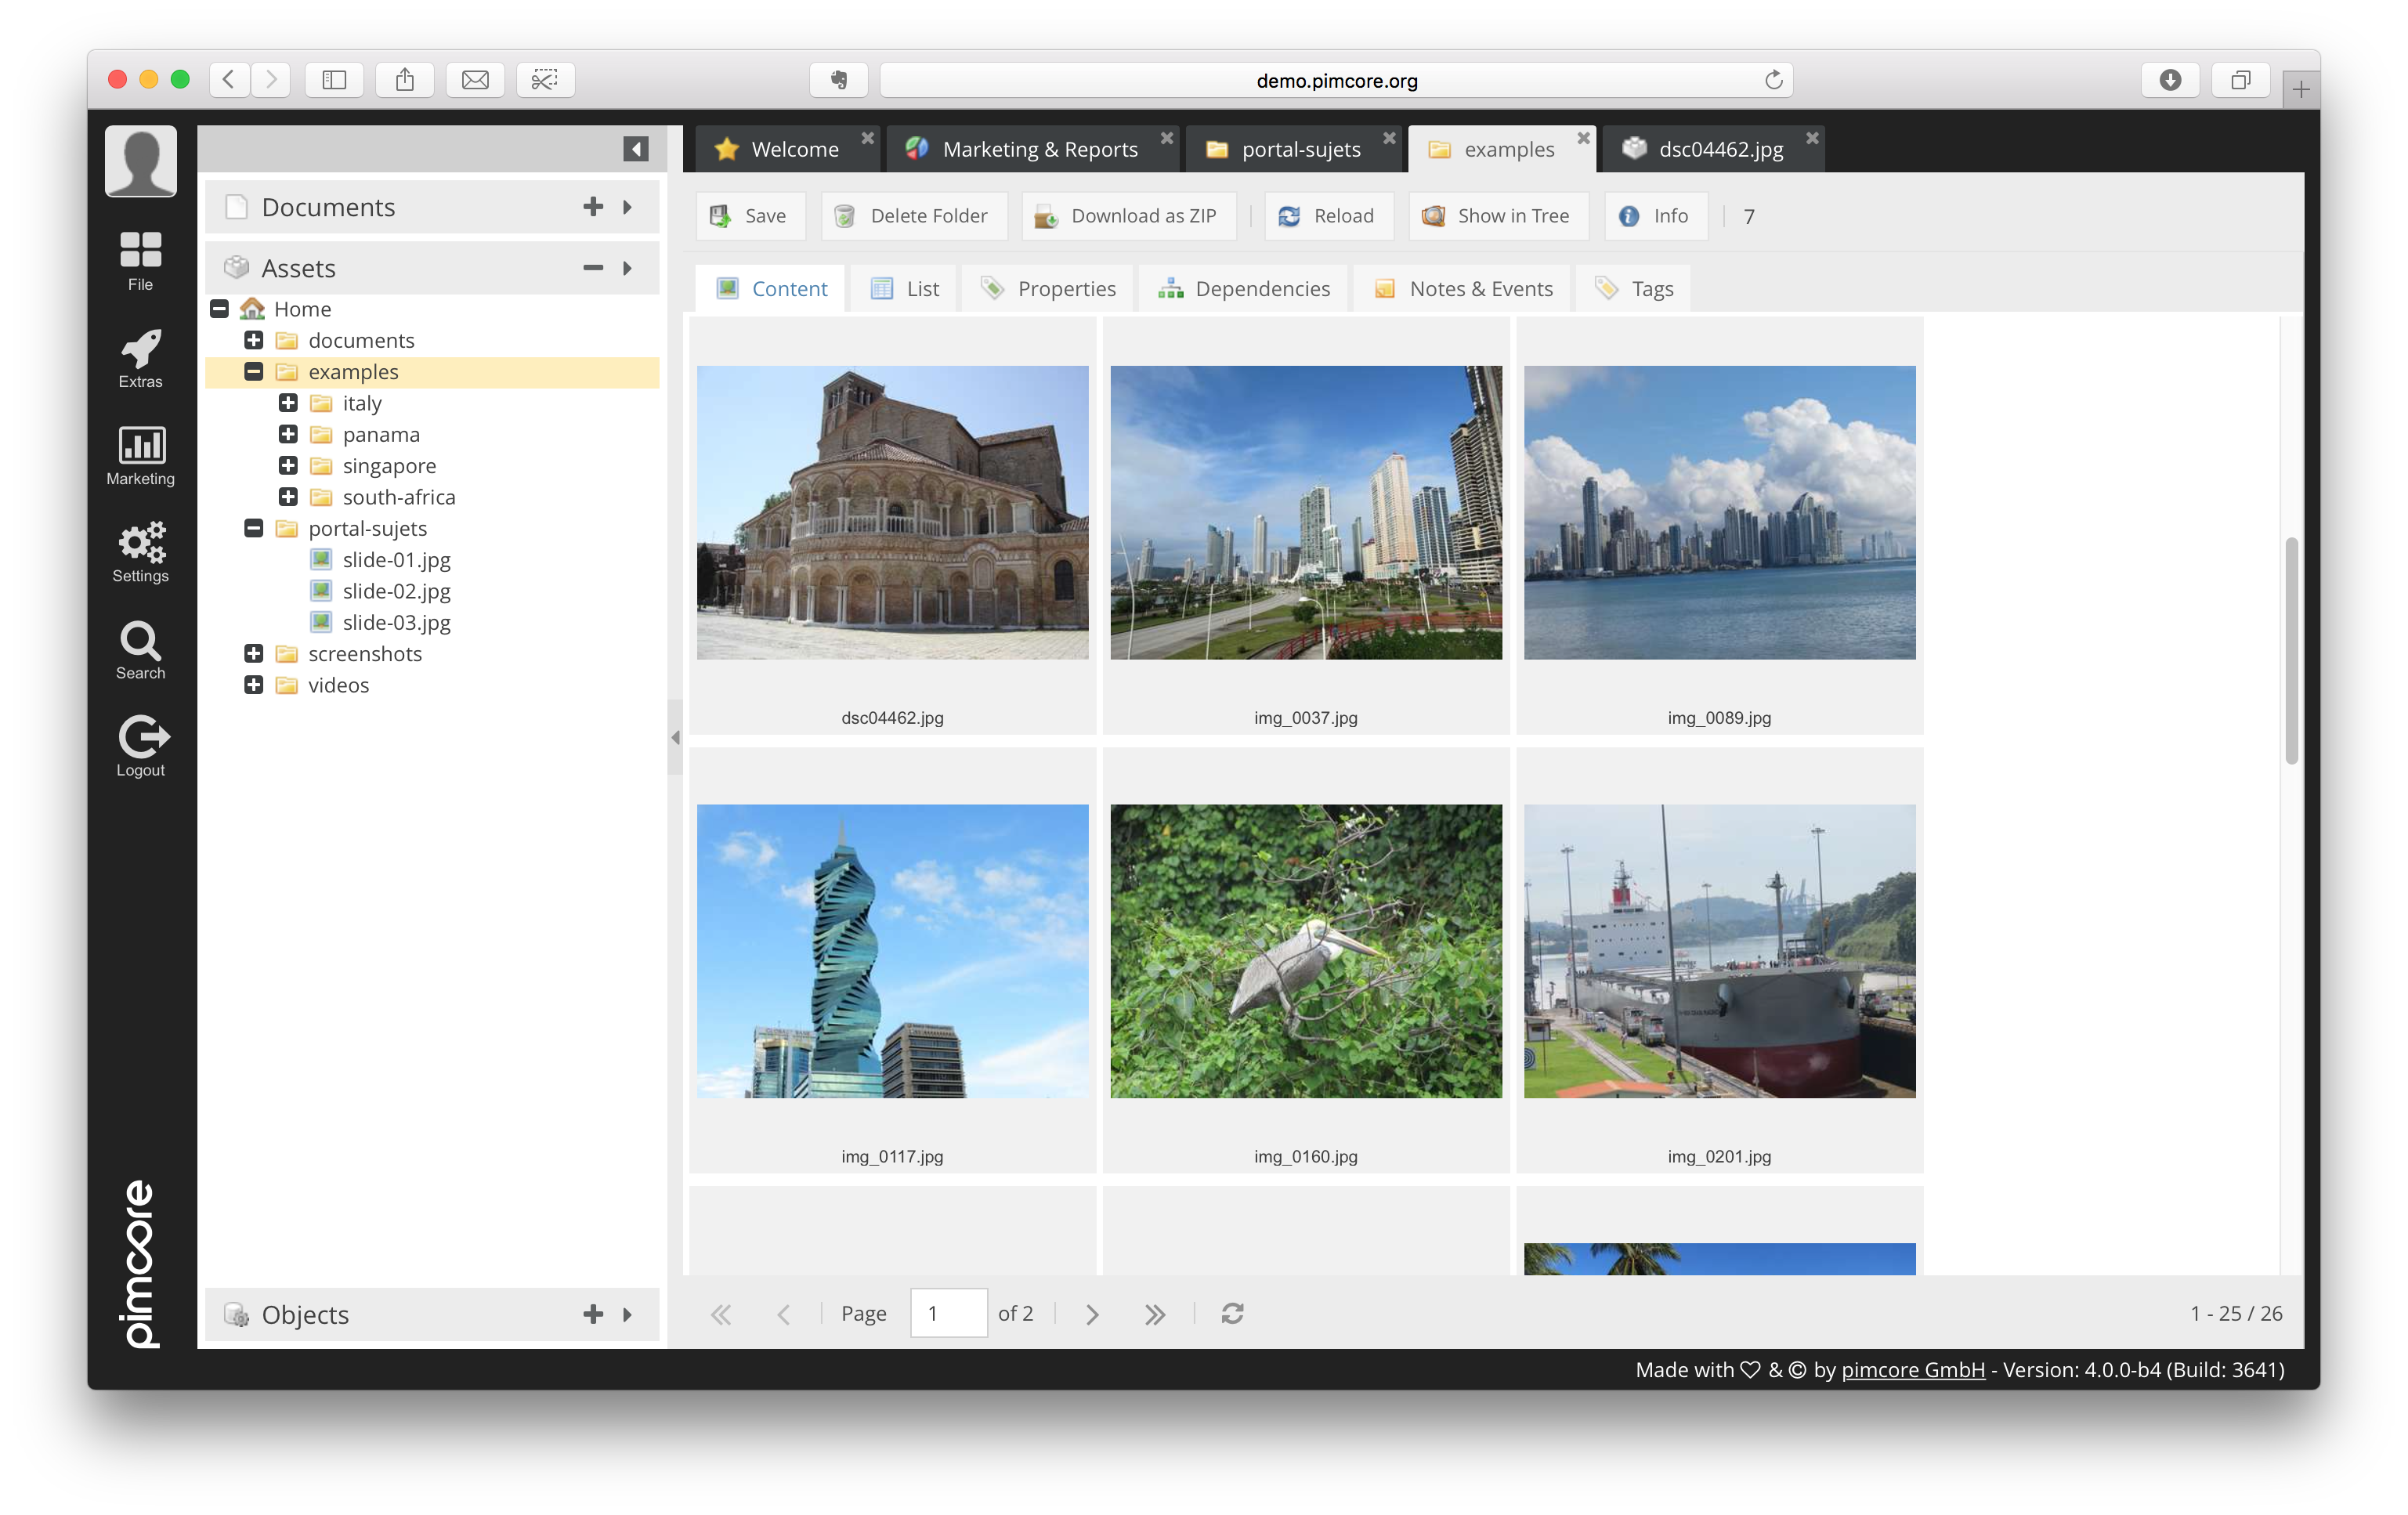Download the folder as ZIP

tap(1127, 216)
